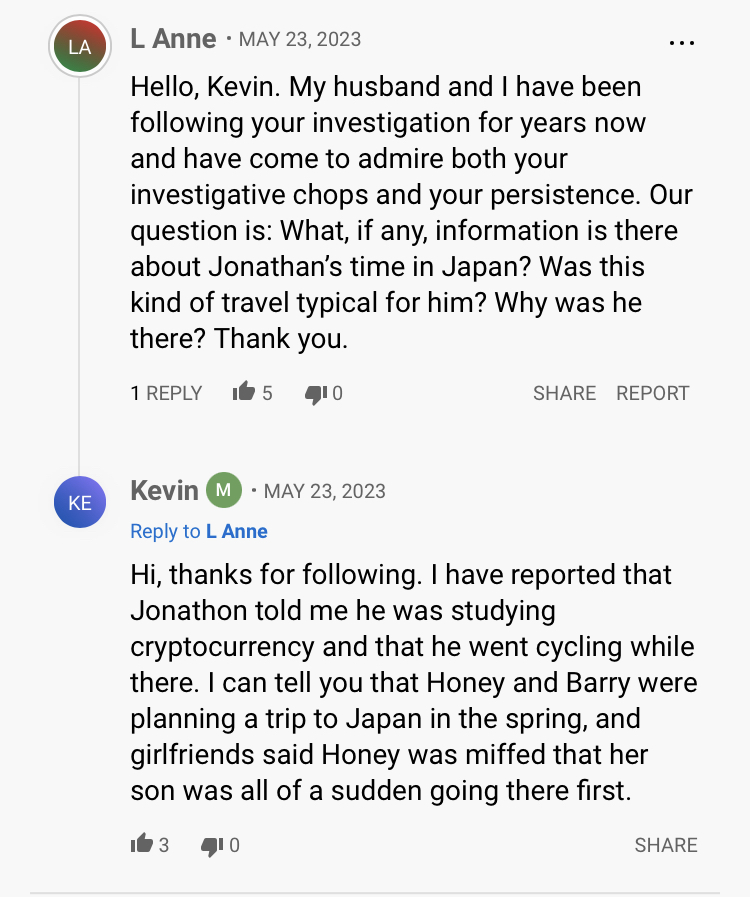Open the KE profile avatar
750x897 pixels.
[x=79, y=502]
